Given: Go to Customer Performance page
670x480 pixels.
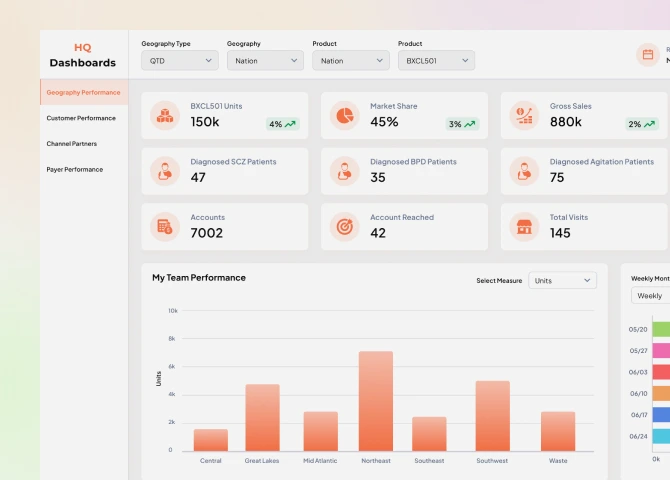Looking at the screenshot, I should tap(81, 118).
